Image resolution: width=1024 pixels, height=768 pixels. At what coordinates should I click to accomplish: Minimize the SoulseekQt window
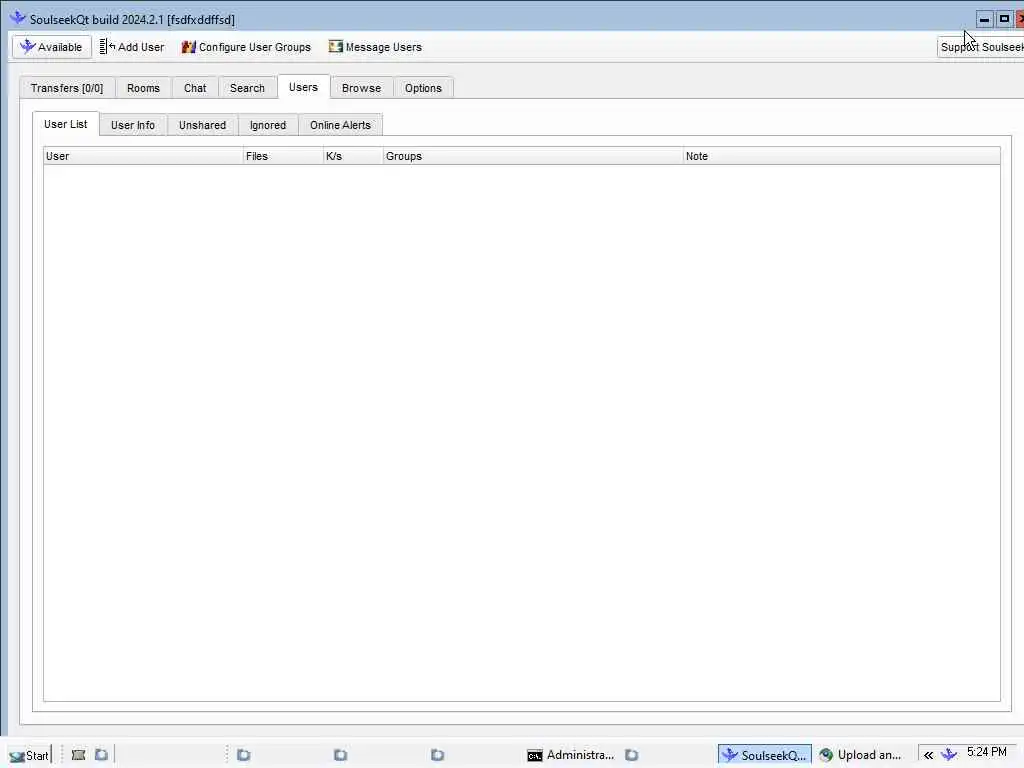pos(984,19)
